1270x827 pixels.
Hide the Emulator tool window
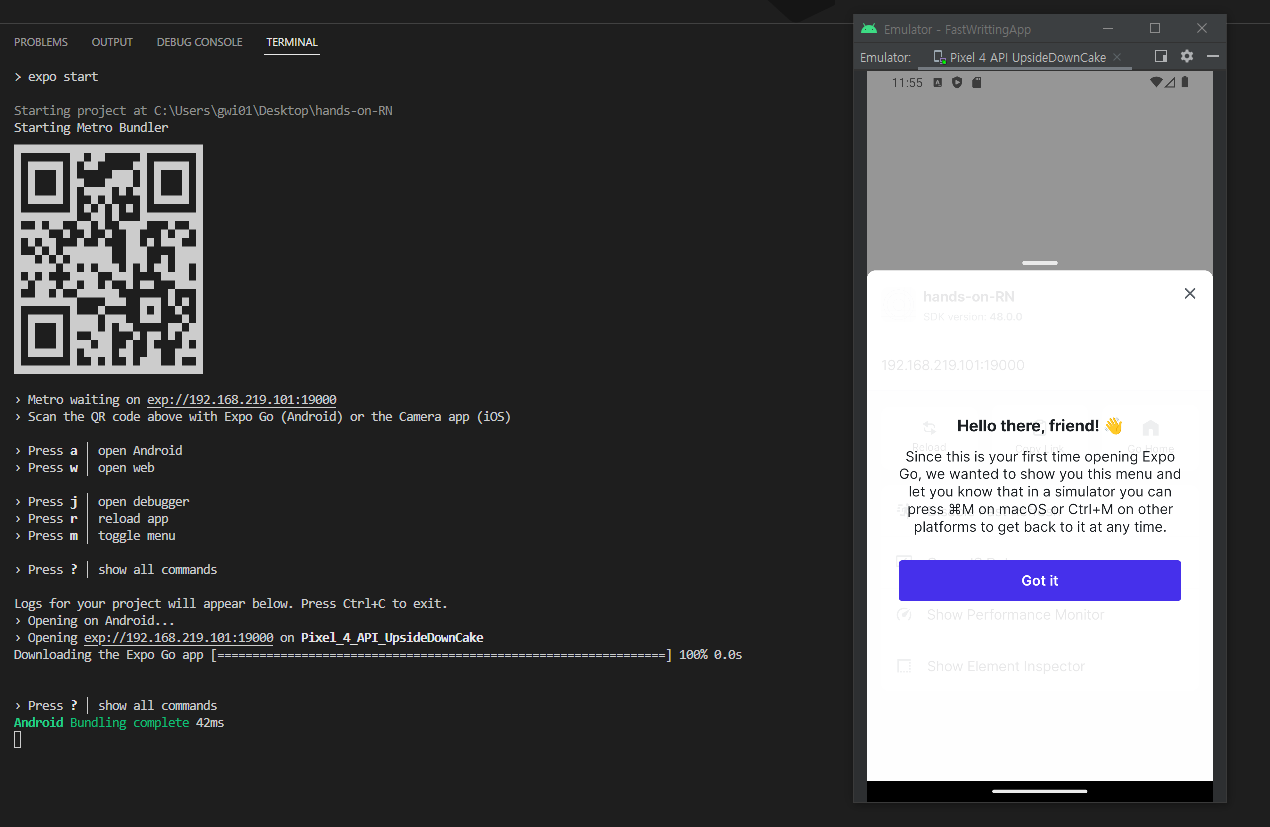coord(1213,57)
